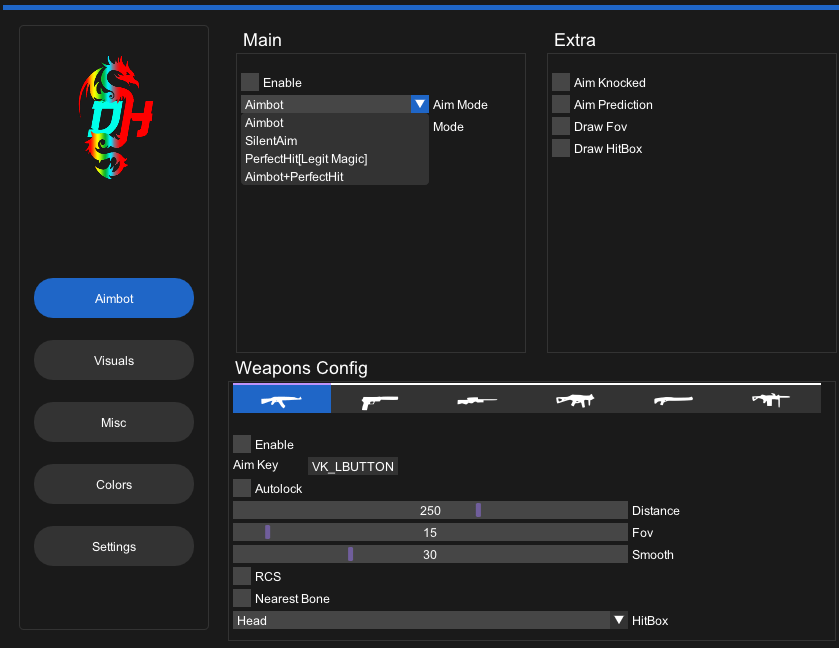839x648 pixels.
Task: Click the selected Aimbot value in Aim Mode combo
Action: [326, 104]
